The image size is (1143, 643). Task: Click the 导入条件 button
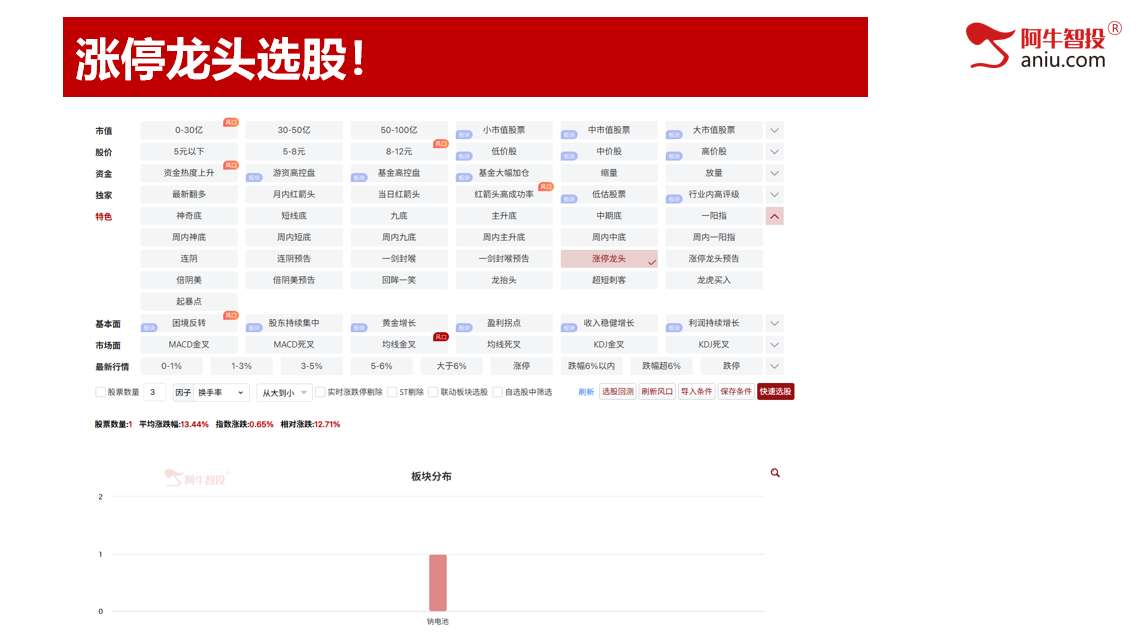coord(696,391)
